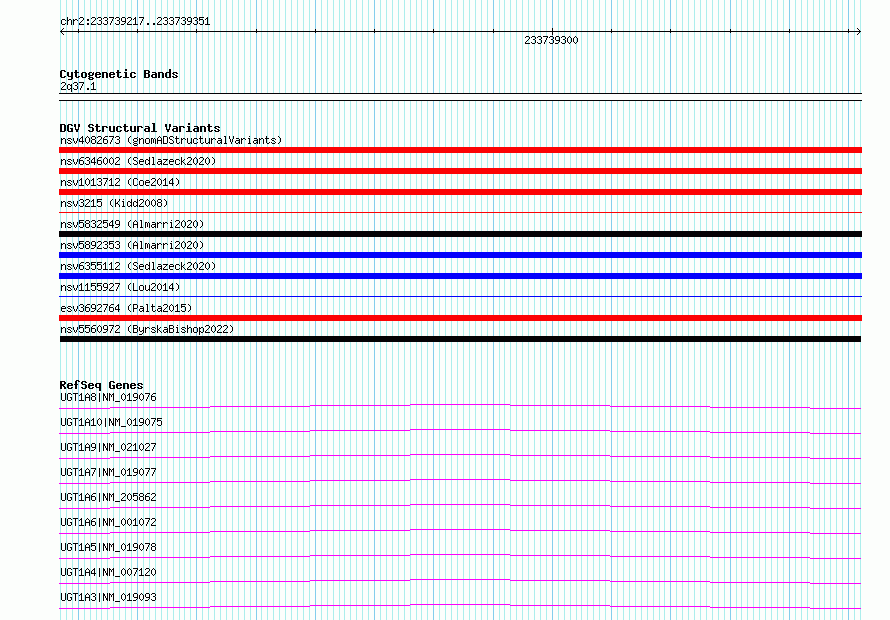Open the UGT1A7|NM_019077 gene label
Image resolution: width=890 pixels, height=620 pixels.
pos(108,472)
